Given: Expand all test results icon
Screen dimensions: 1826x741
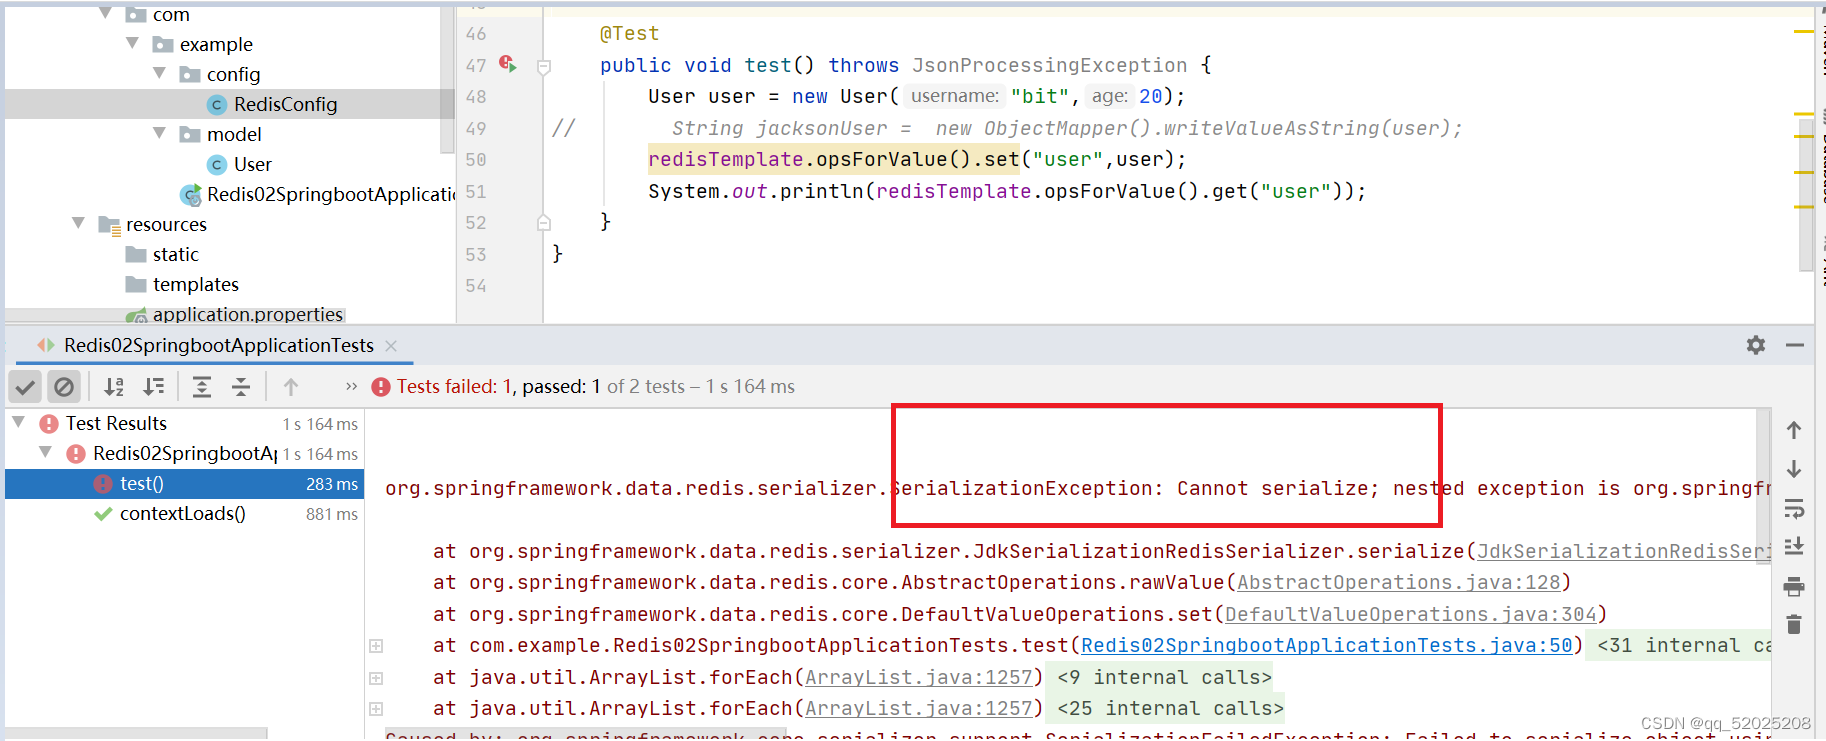Looking at the screenshot, I should [x=202, y=387].
